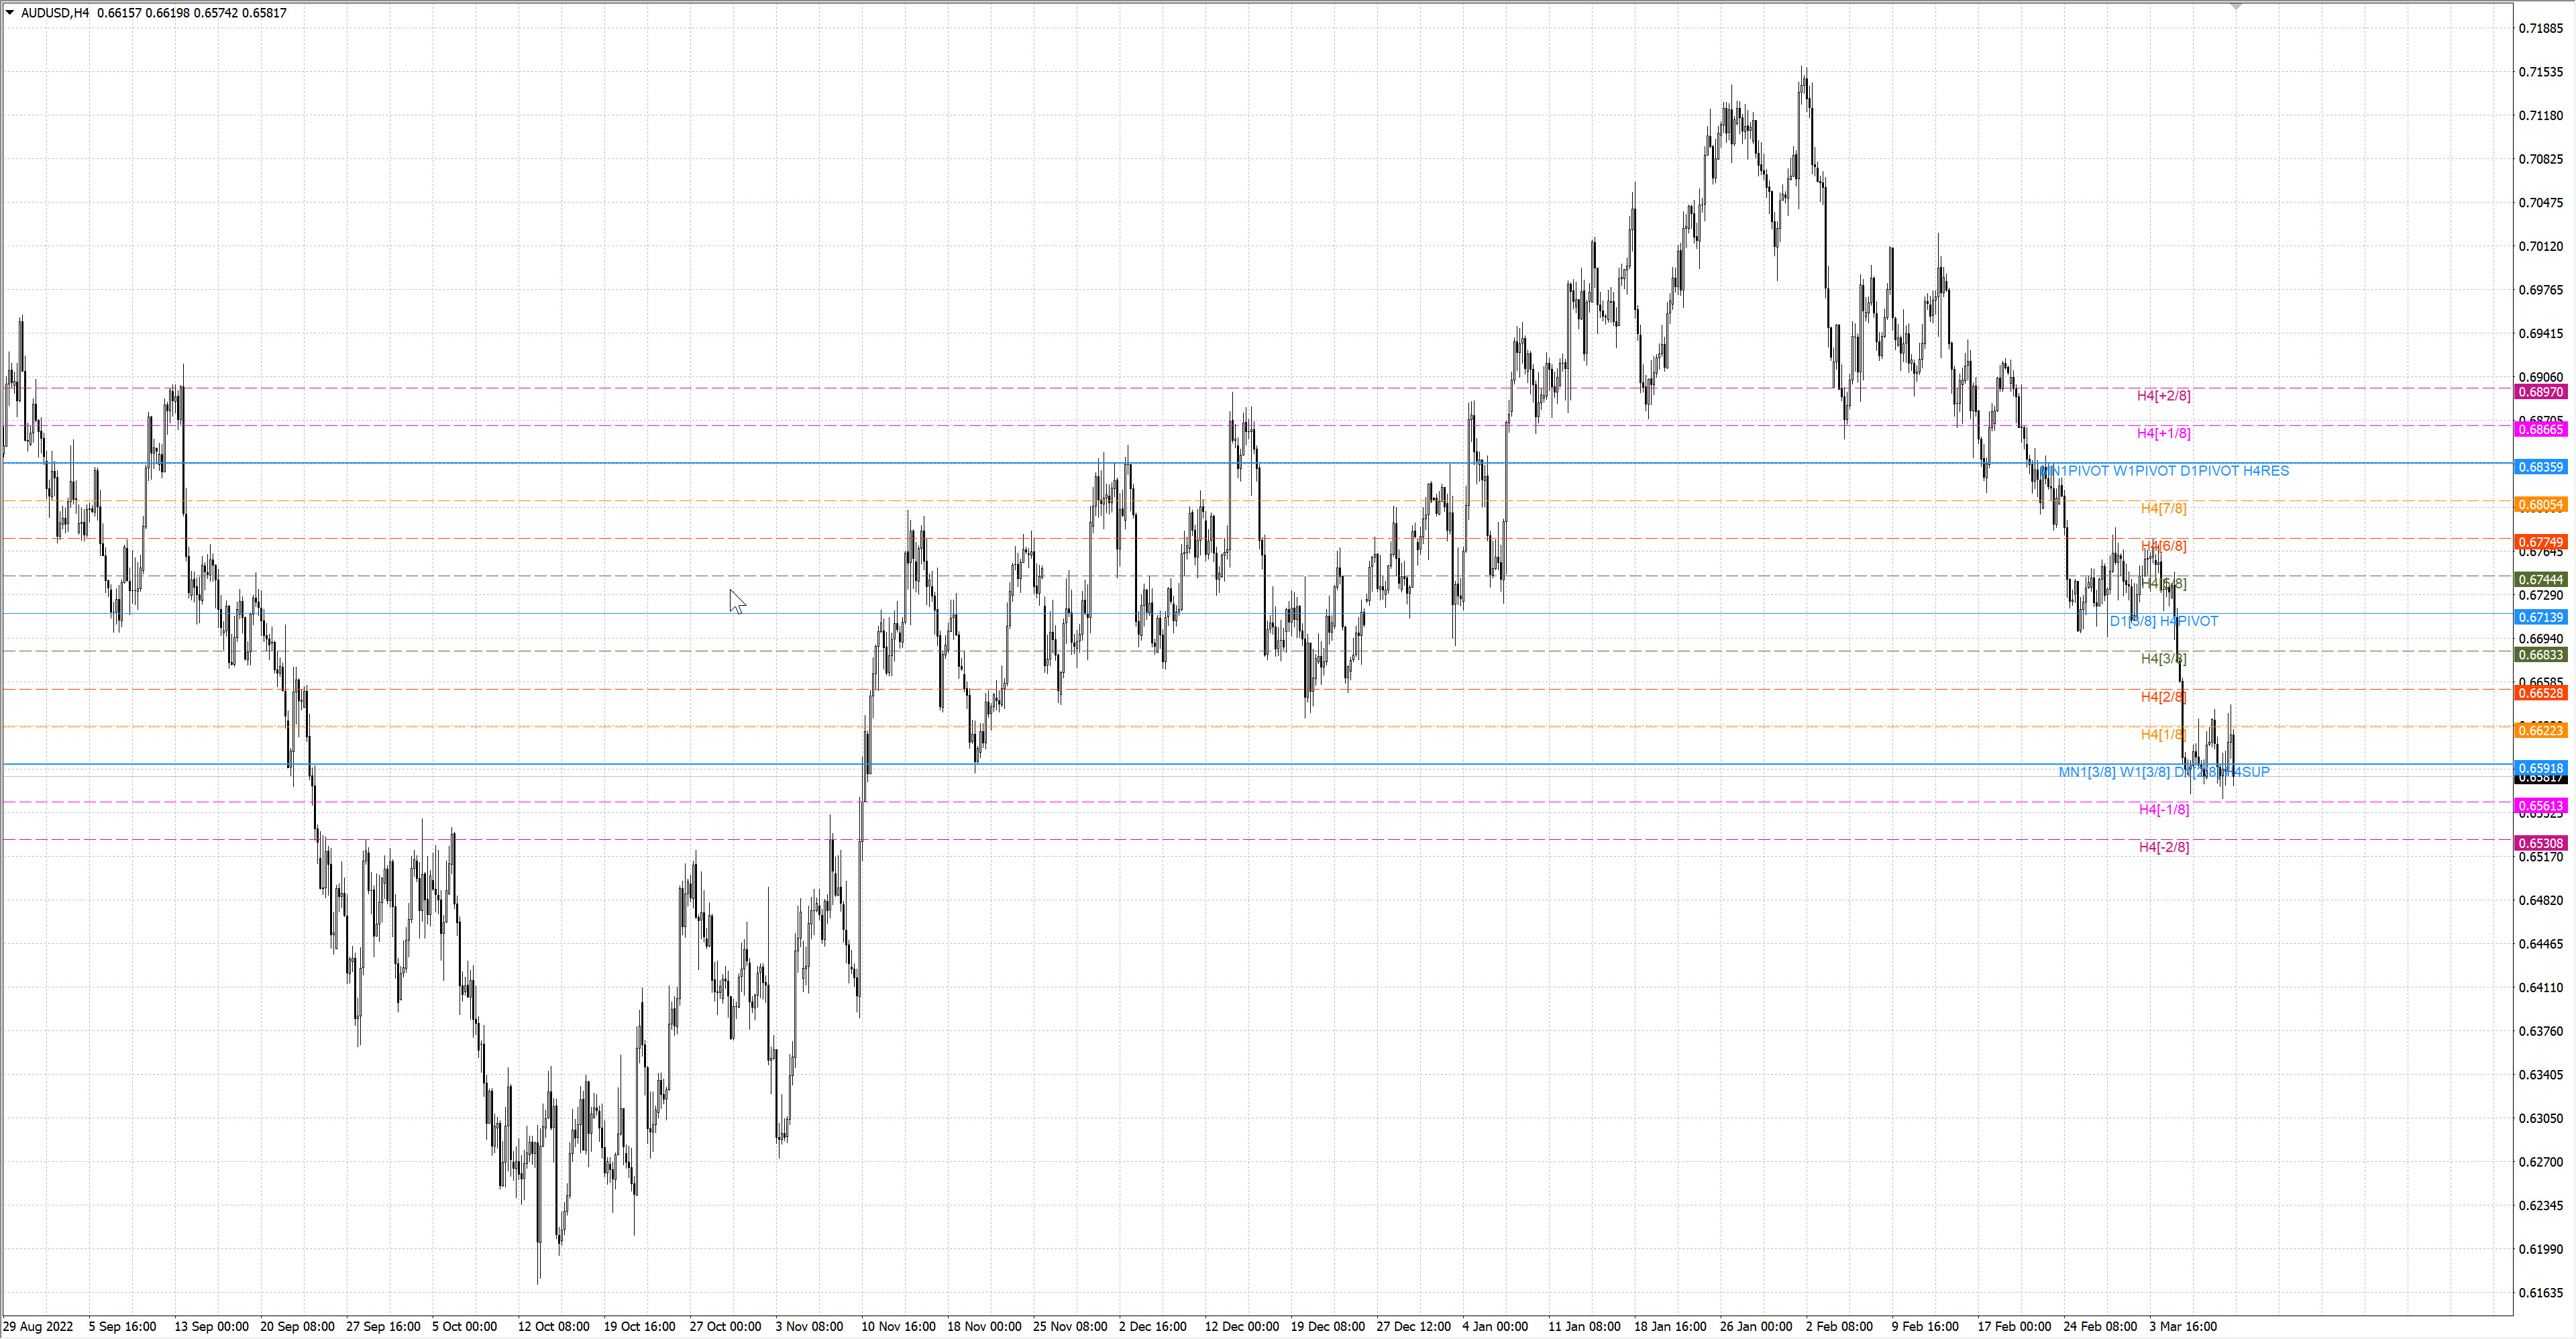Click MN1PIVOT W1PIVOT D1PIVOT H4RES label
The image size is (2576, 1339).
coord(2165,471)
